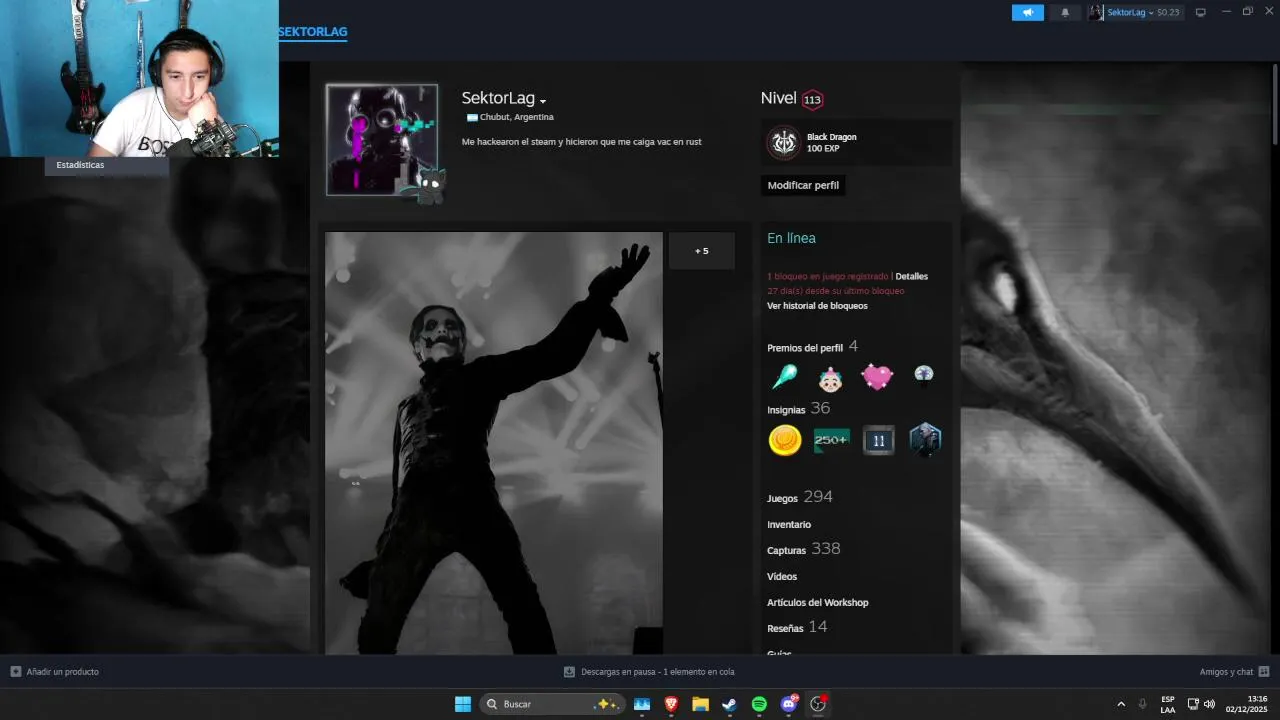Click the teal comet profile award icon
Viewport: 1280px width, 720px height.
pos(784,377)
